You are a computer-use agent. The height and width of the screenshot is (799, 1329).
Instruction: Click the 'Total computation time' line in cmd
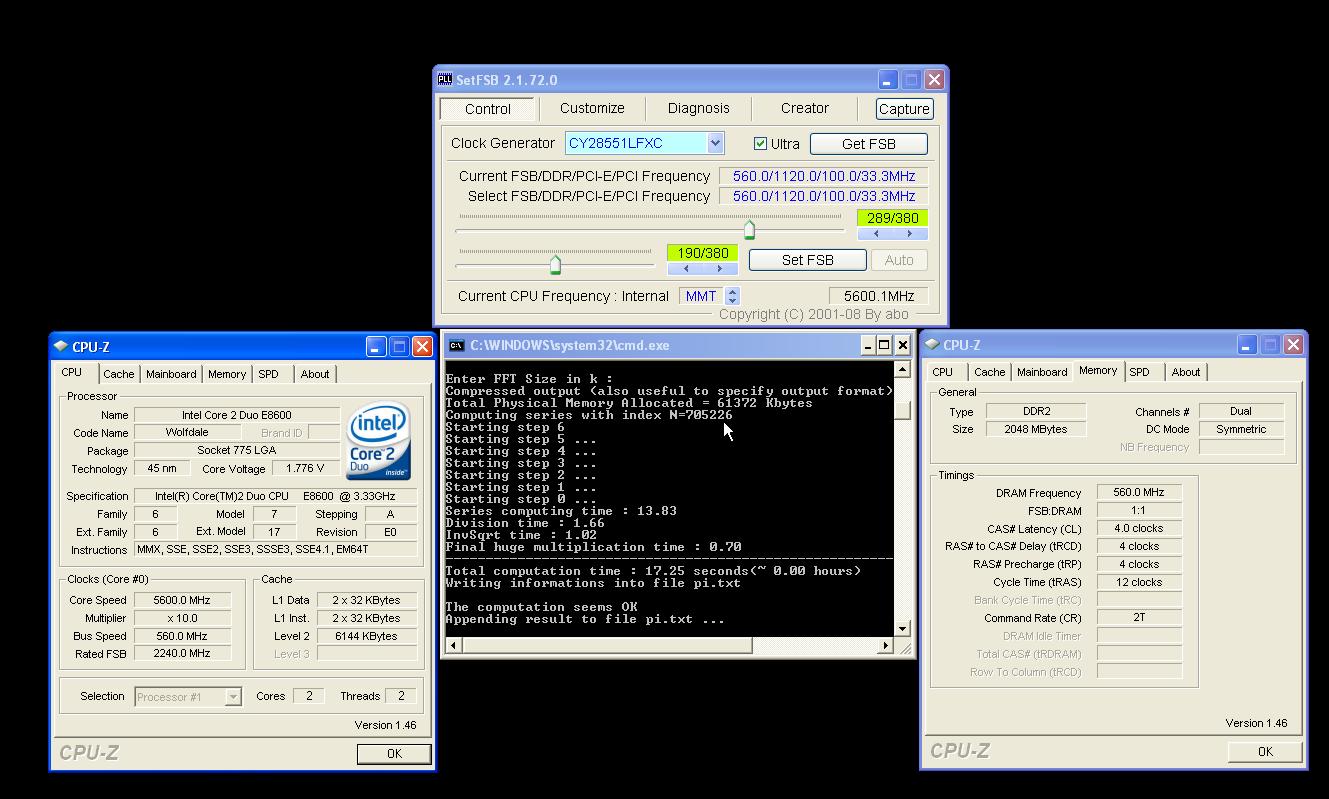pyautogui.click(x=653, y=571)
